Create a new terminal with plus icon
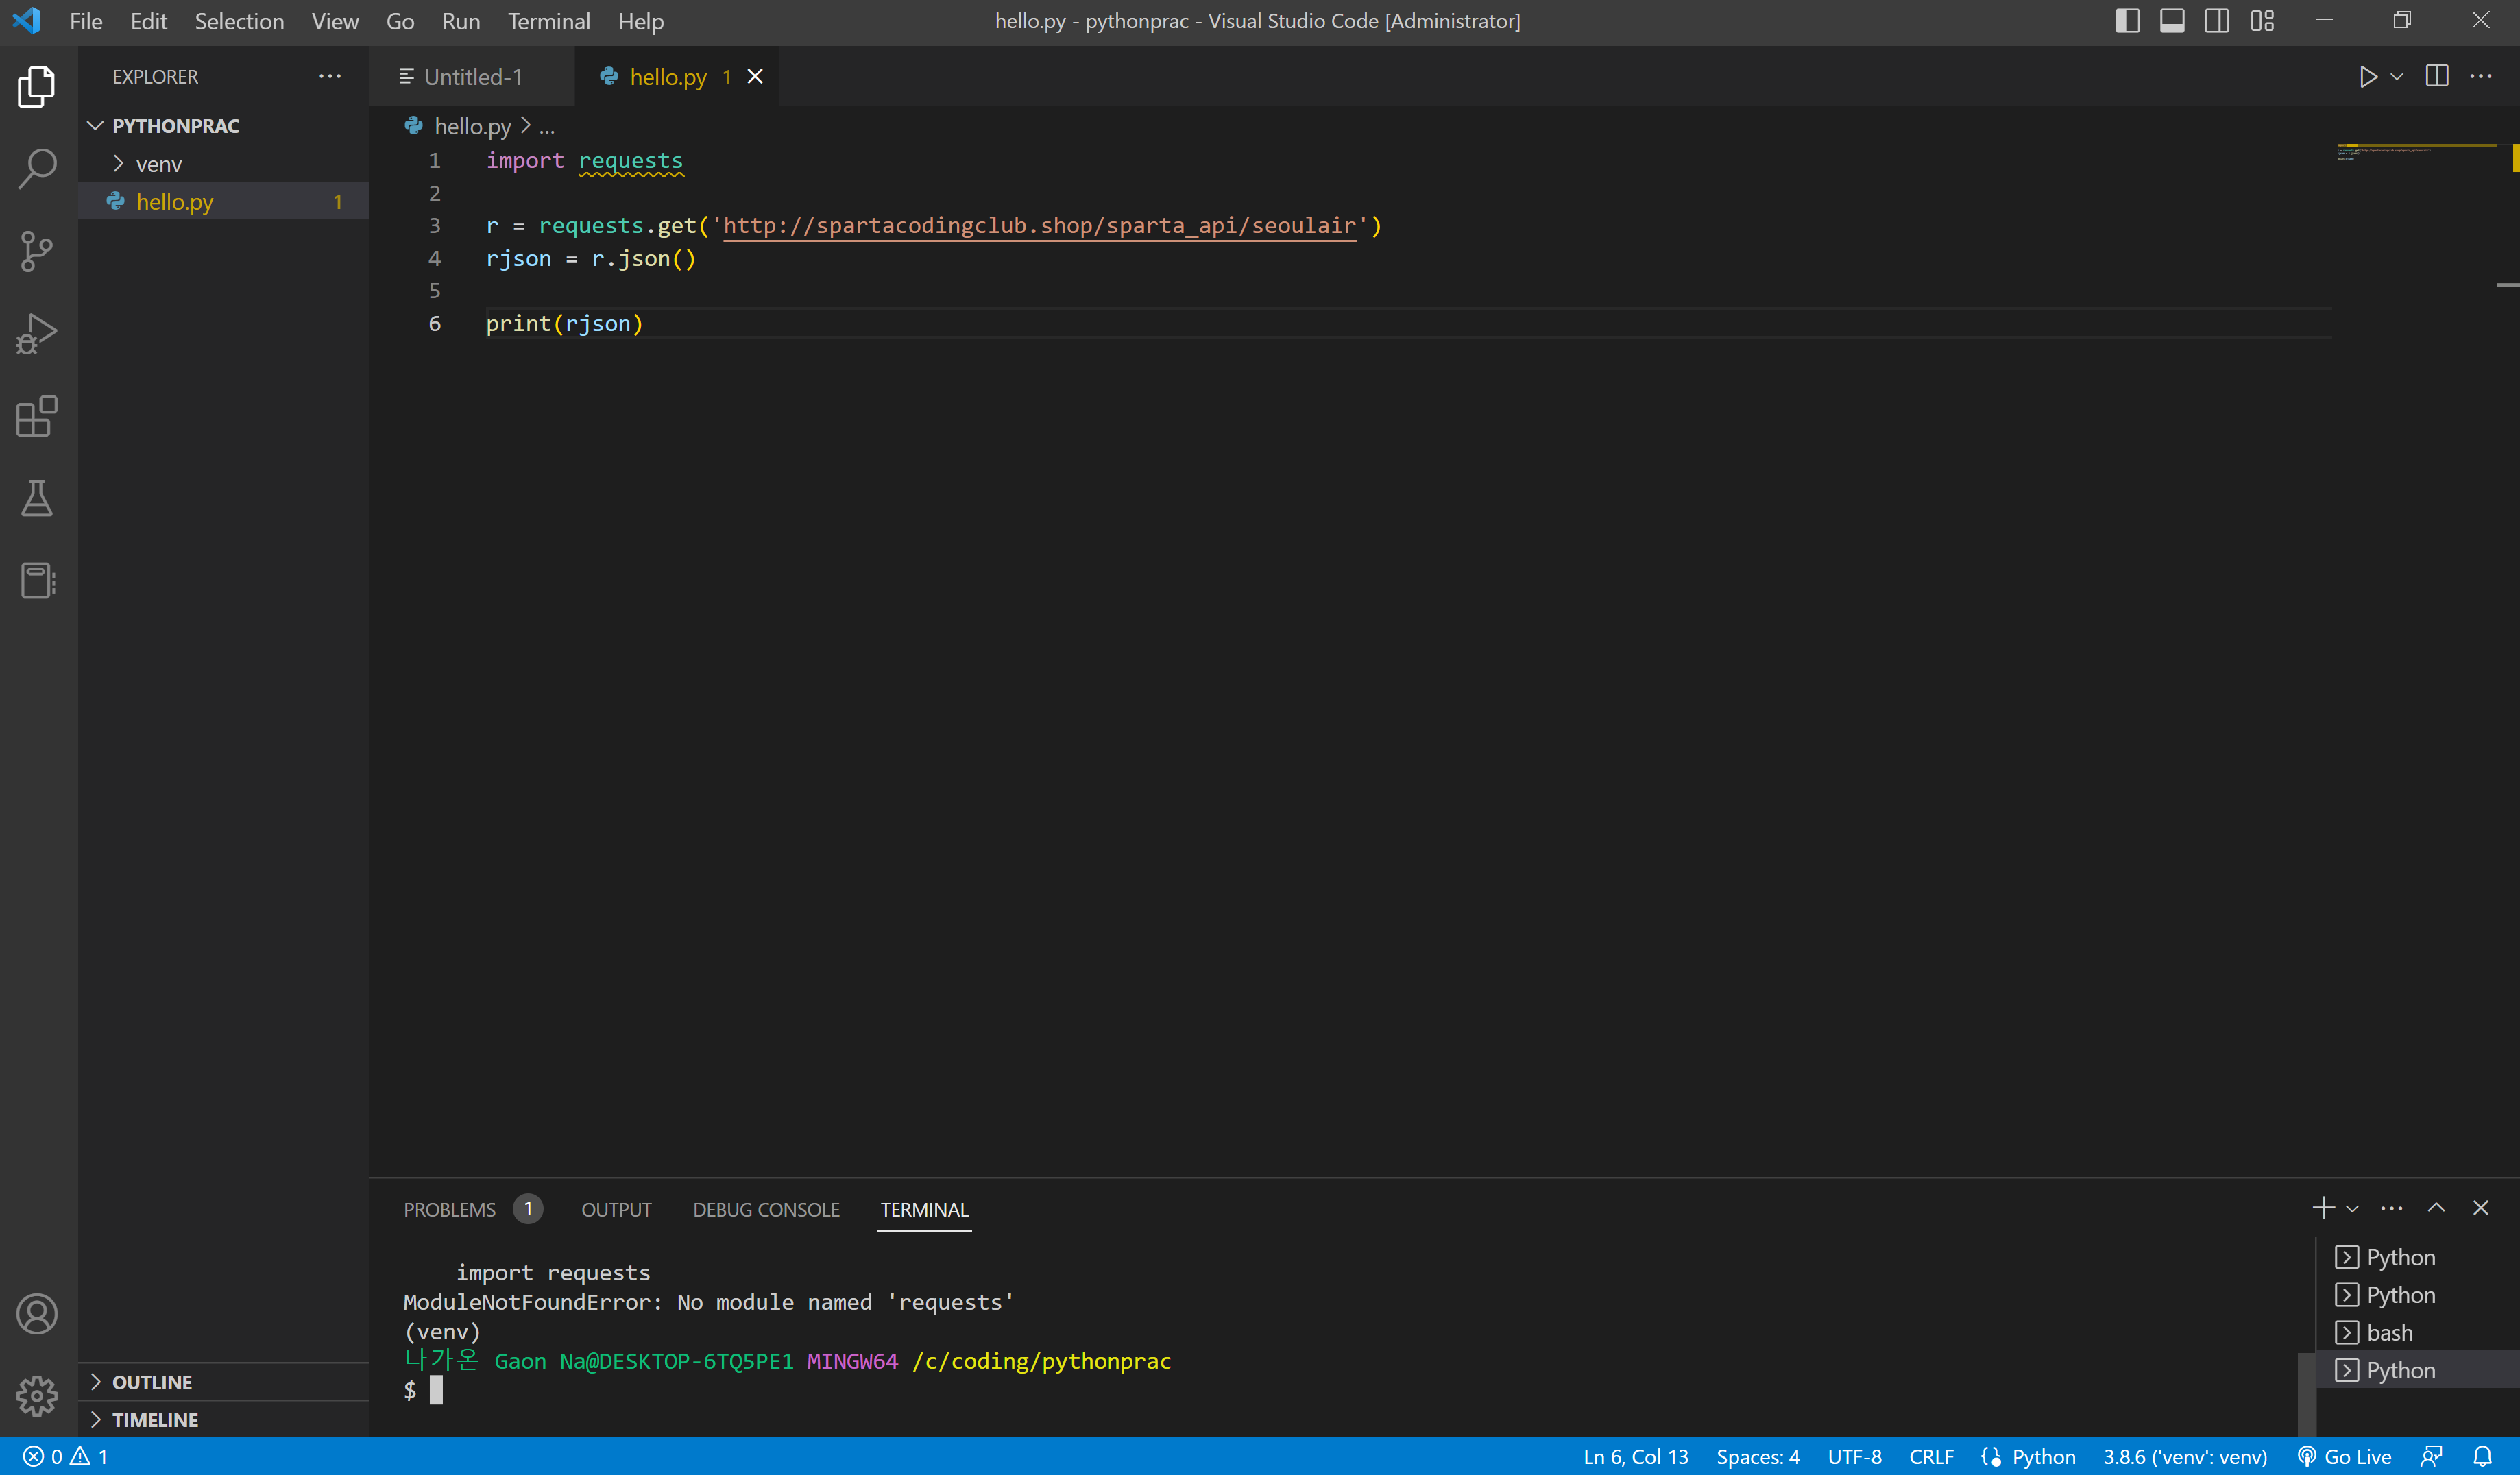Image resolution: width=2520 pixels, height=1475 pixels. point(2323,1208)
